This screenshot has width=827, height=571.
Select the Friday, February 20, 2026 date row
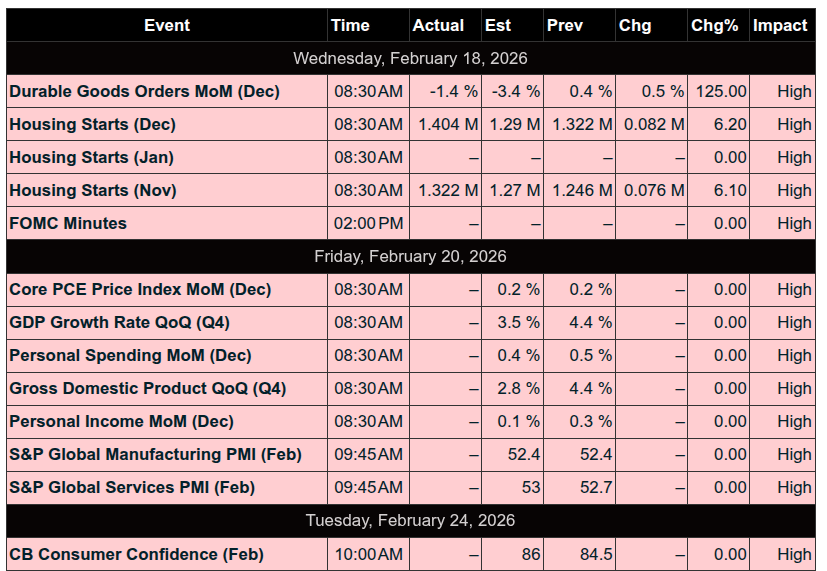click(x=410, y=256)
